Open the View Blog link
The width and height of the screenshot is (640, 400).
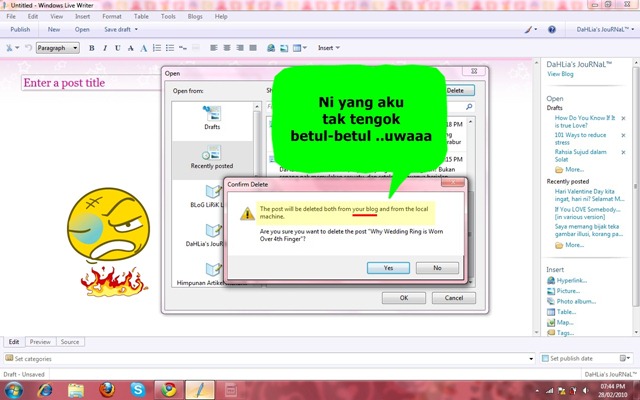pyautogui.click(x=560, y=74)
